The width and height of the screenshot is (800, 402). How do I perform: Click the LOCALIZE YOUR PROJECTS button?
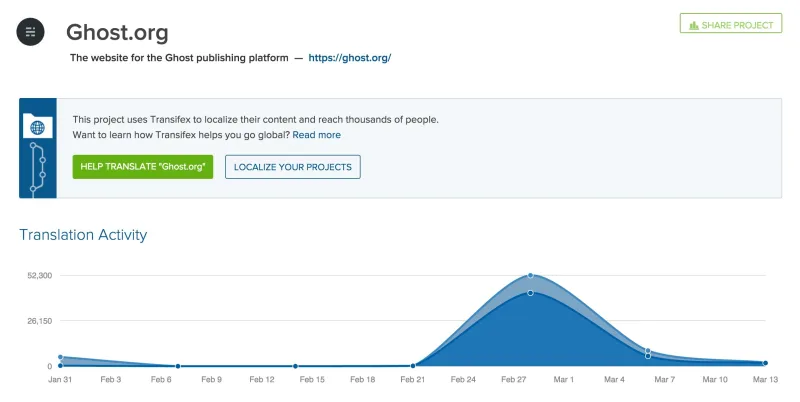292,167
